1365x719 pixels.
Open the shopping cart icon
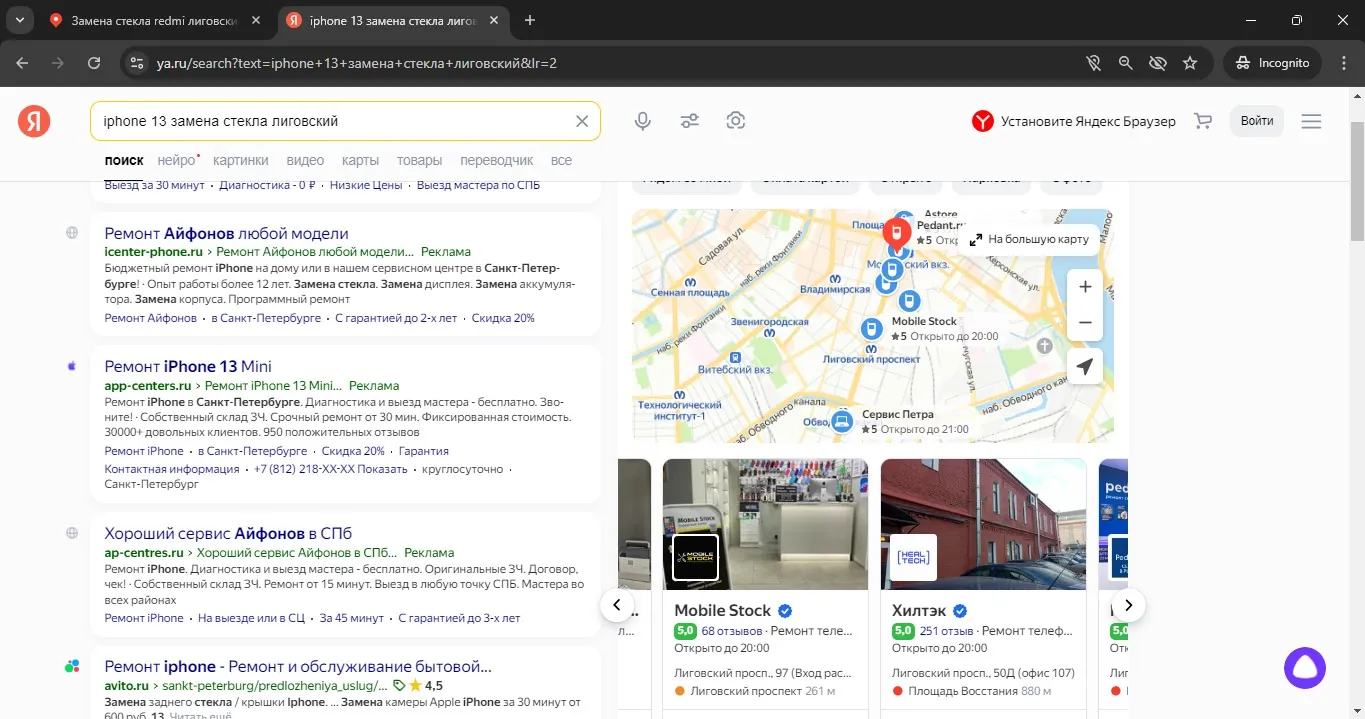click(1203, 121)
